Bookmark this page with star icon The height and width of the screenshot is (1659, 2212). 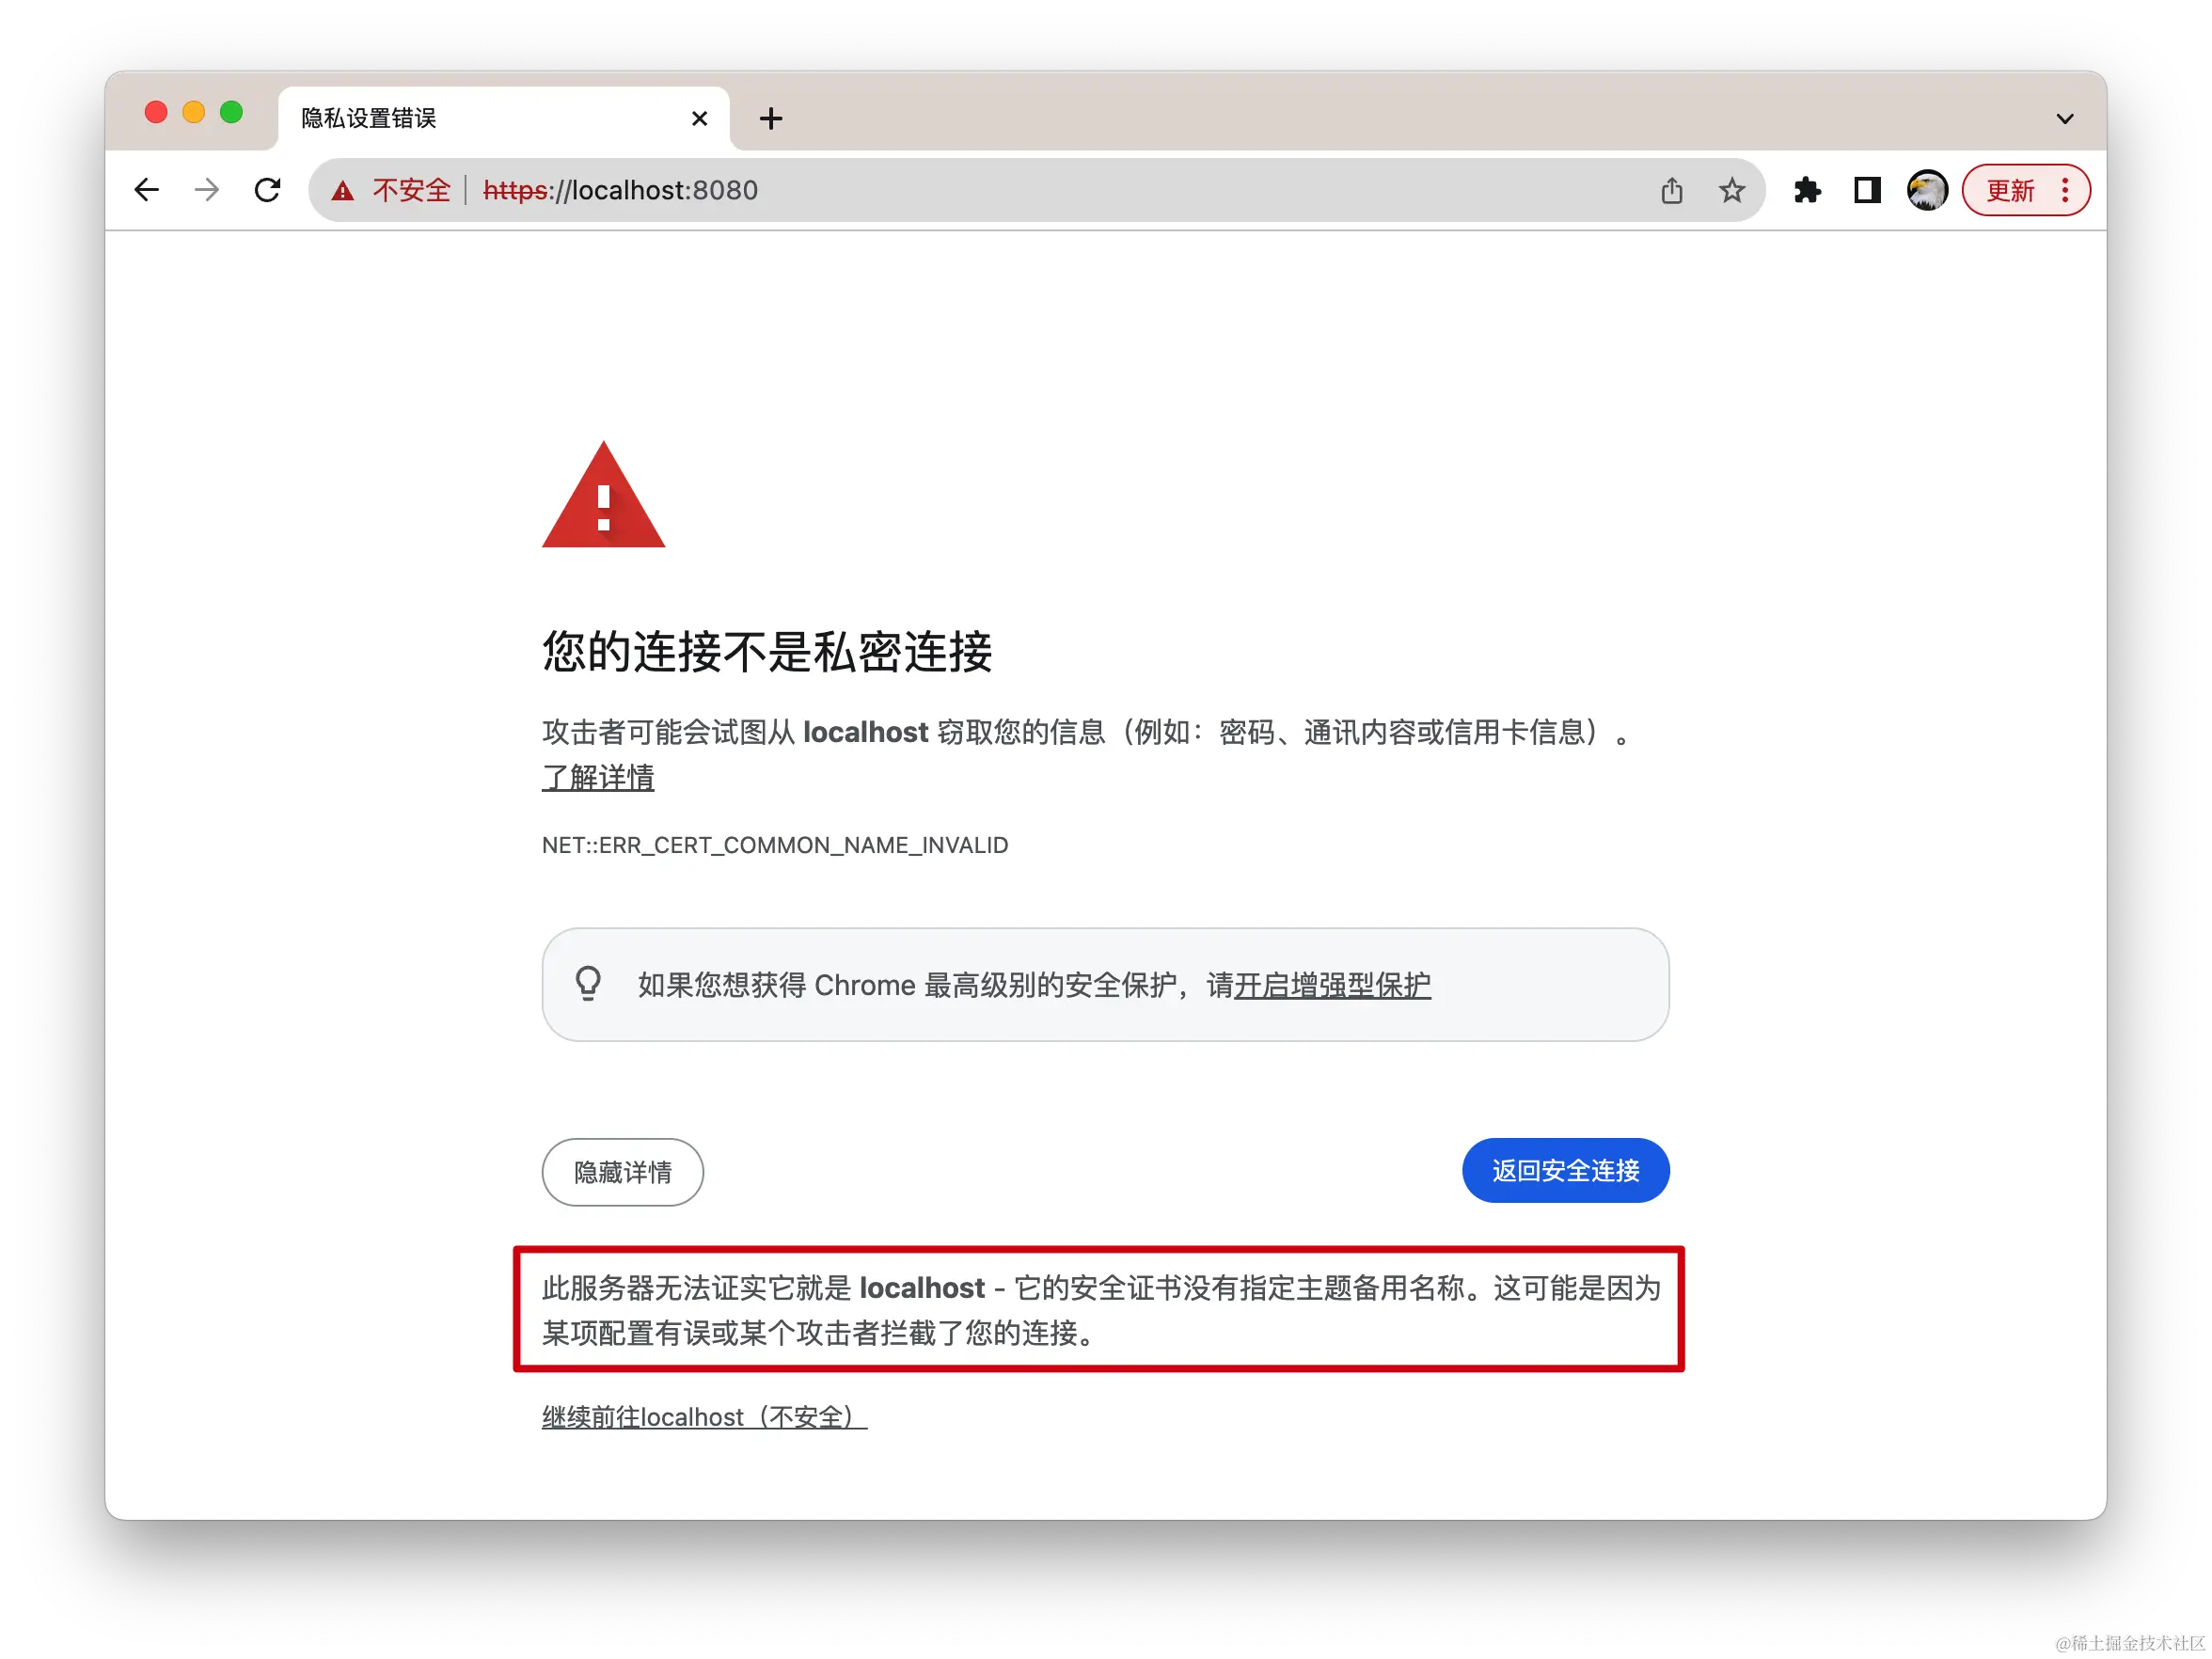[x=1732, y=190]
